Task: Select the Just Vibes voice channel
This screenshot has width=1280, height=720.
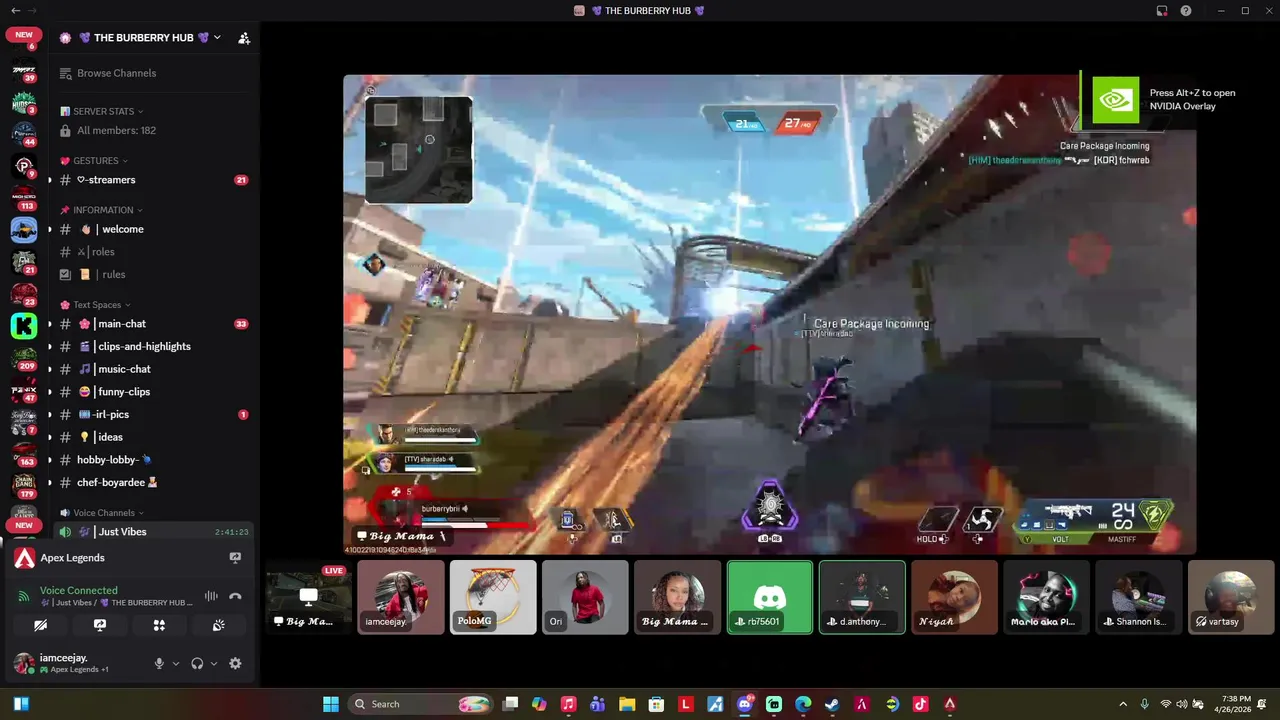Action: click(x=153, y=532)
